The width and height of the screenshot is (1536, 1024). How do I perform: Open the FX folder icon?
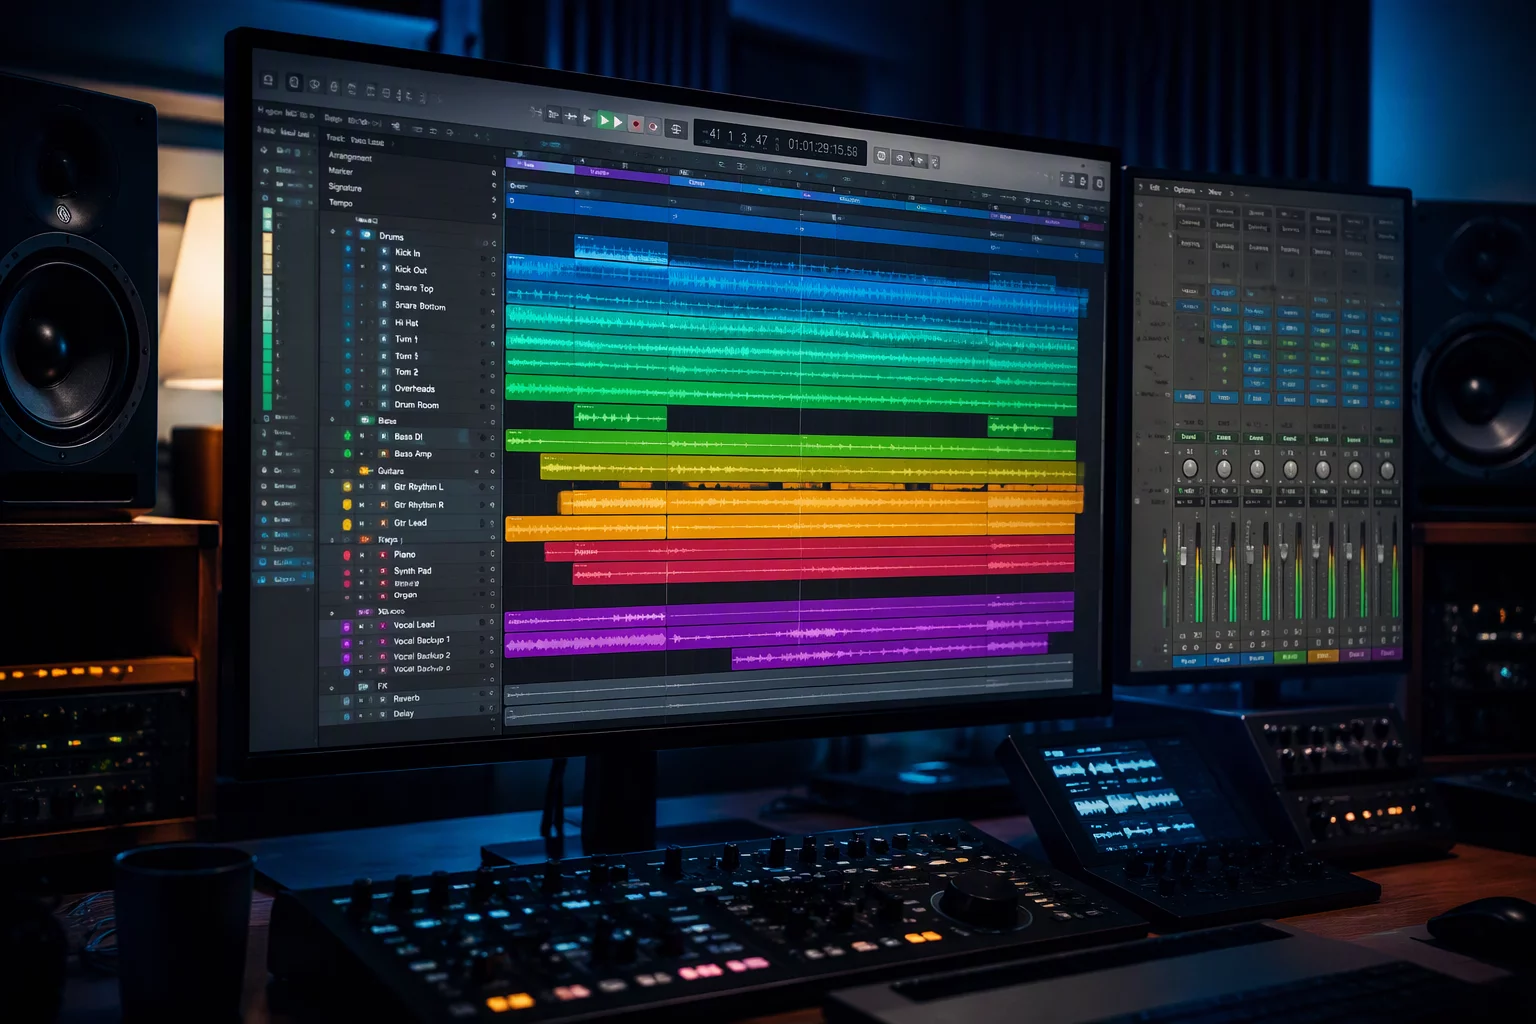(364, 686)
